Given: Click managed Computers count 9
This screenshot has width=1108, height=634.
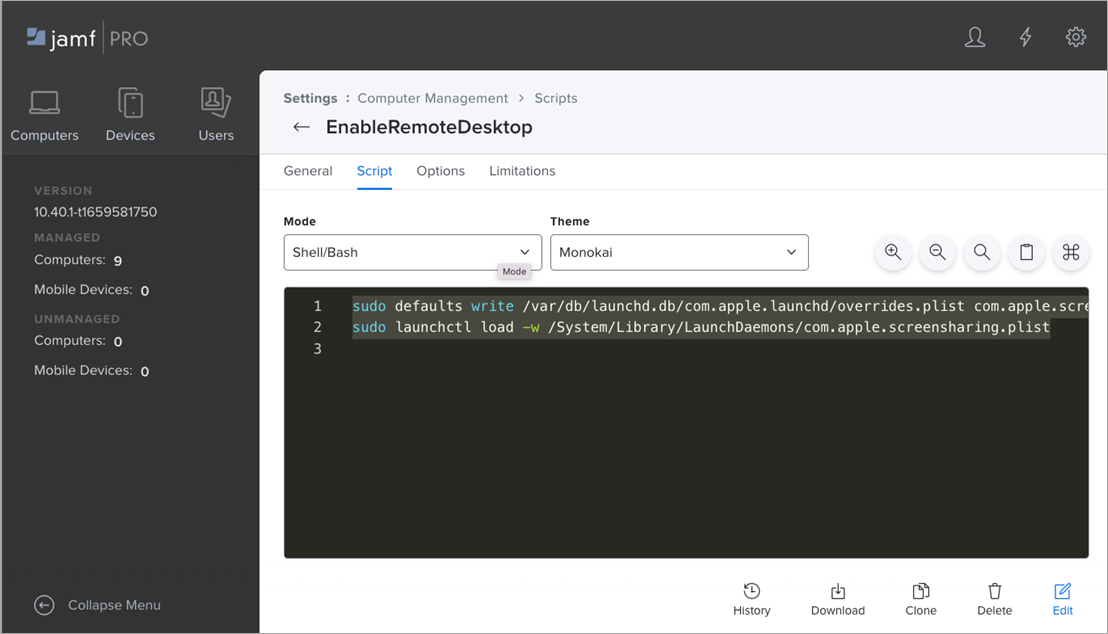Looking at the screenshot, I should pyautogui.click(x=117, y=261).
